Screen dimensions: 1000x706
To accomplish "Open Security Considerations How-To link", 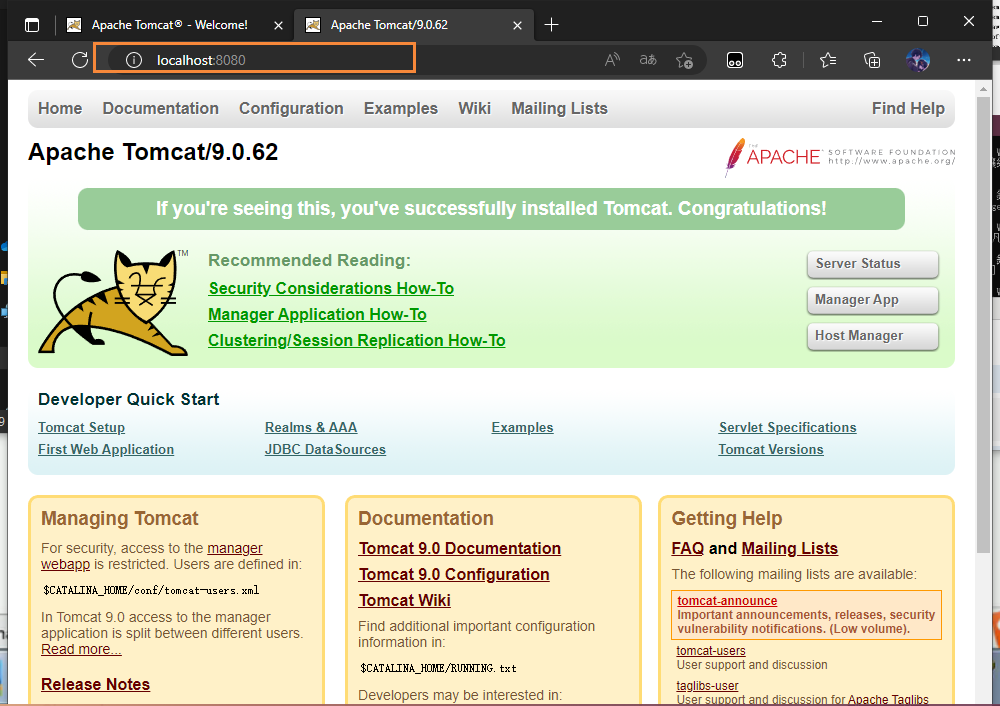I will 331,288.
